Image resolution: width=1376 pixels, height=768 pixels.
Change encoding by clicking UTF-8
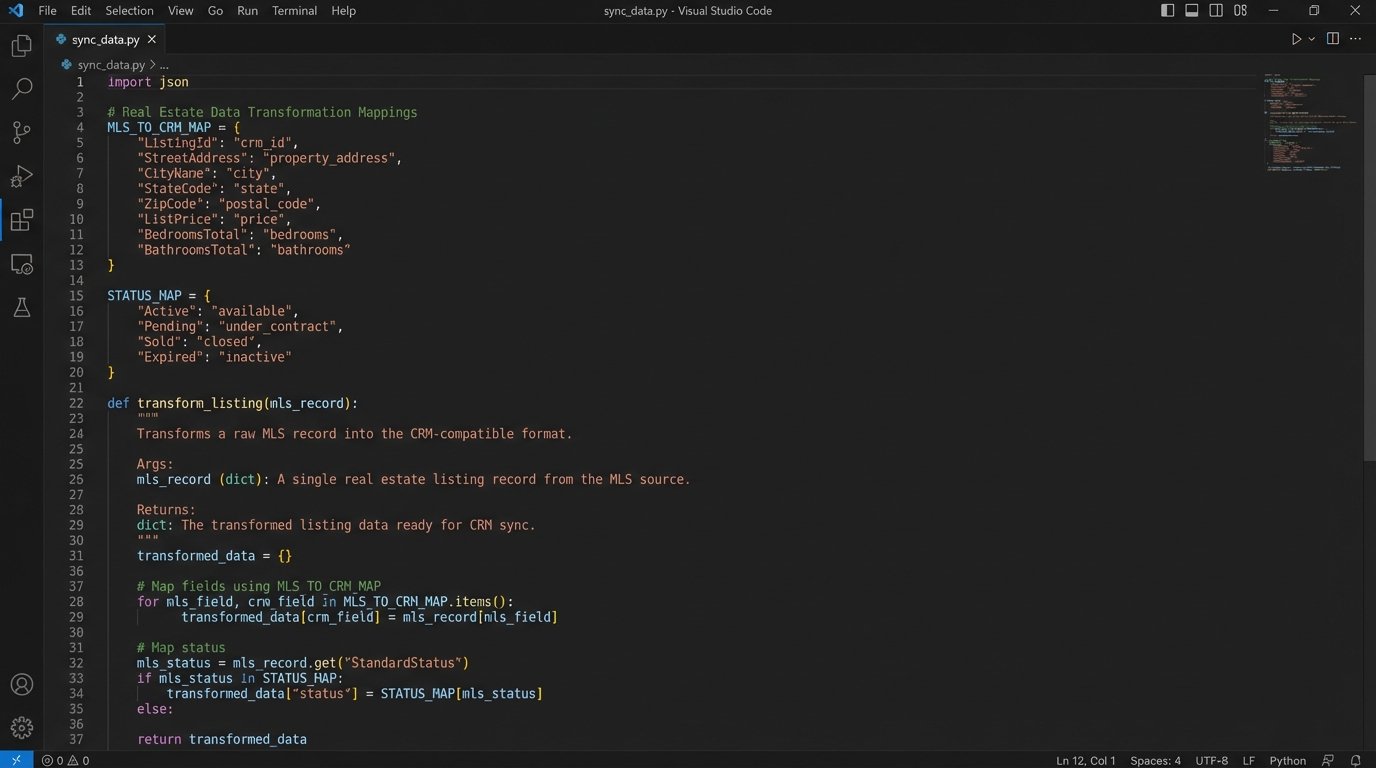pyautogui.click(x=1211, y=760)
